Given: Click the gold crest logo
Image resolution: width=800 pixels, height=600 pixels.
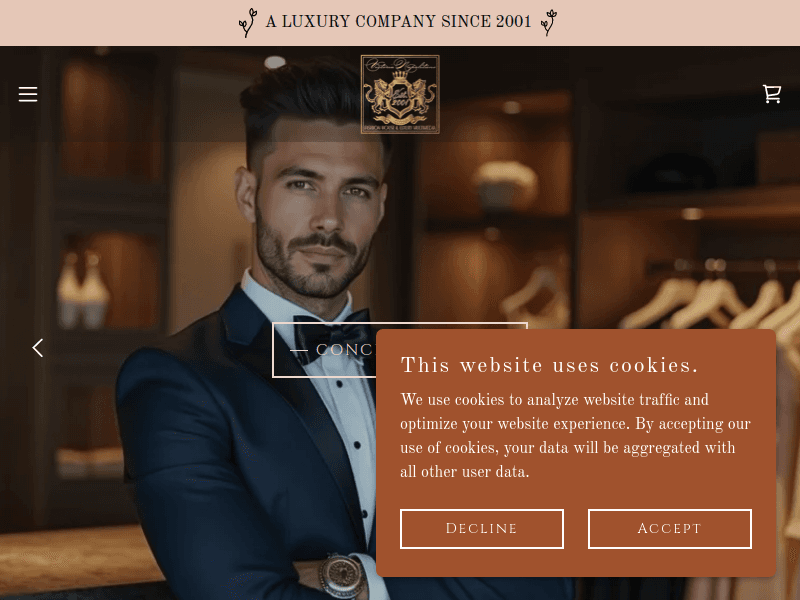Looking at the screenshot, I should [x=400, y=94].
